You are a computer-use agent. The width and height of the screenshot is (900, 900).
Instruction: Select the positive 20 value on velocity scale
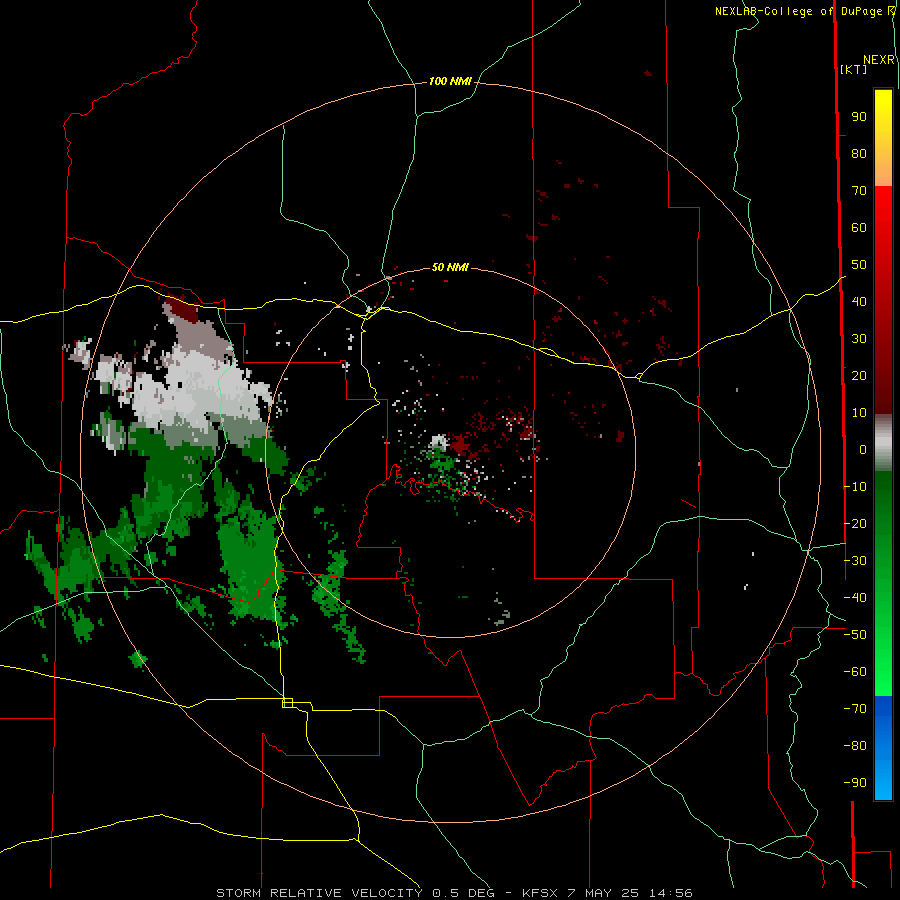pos(859,375)
